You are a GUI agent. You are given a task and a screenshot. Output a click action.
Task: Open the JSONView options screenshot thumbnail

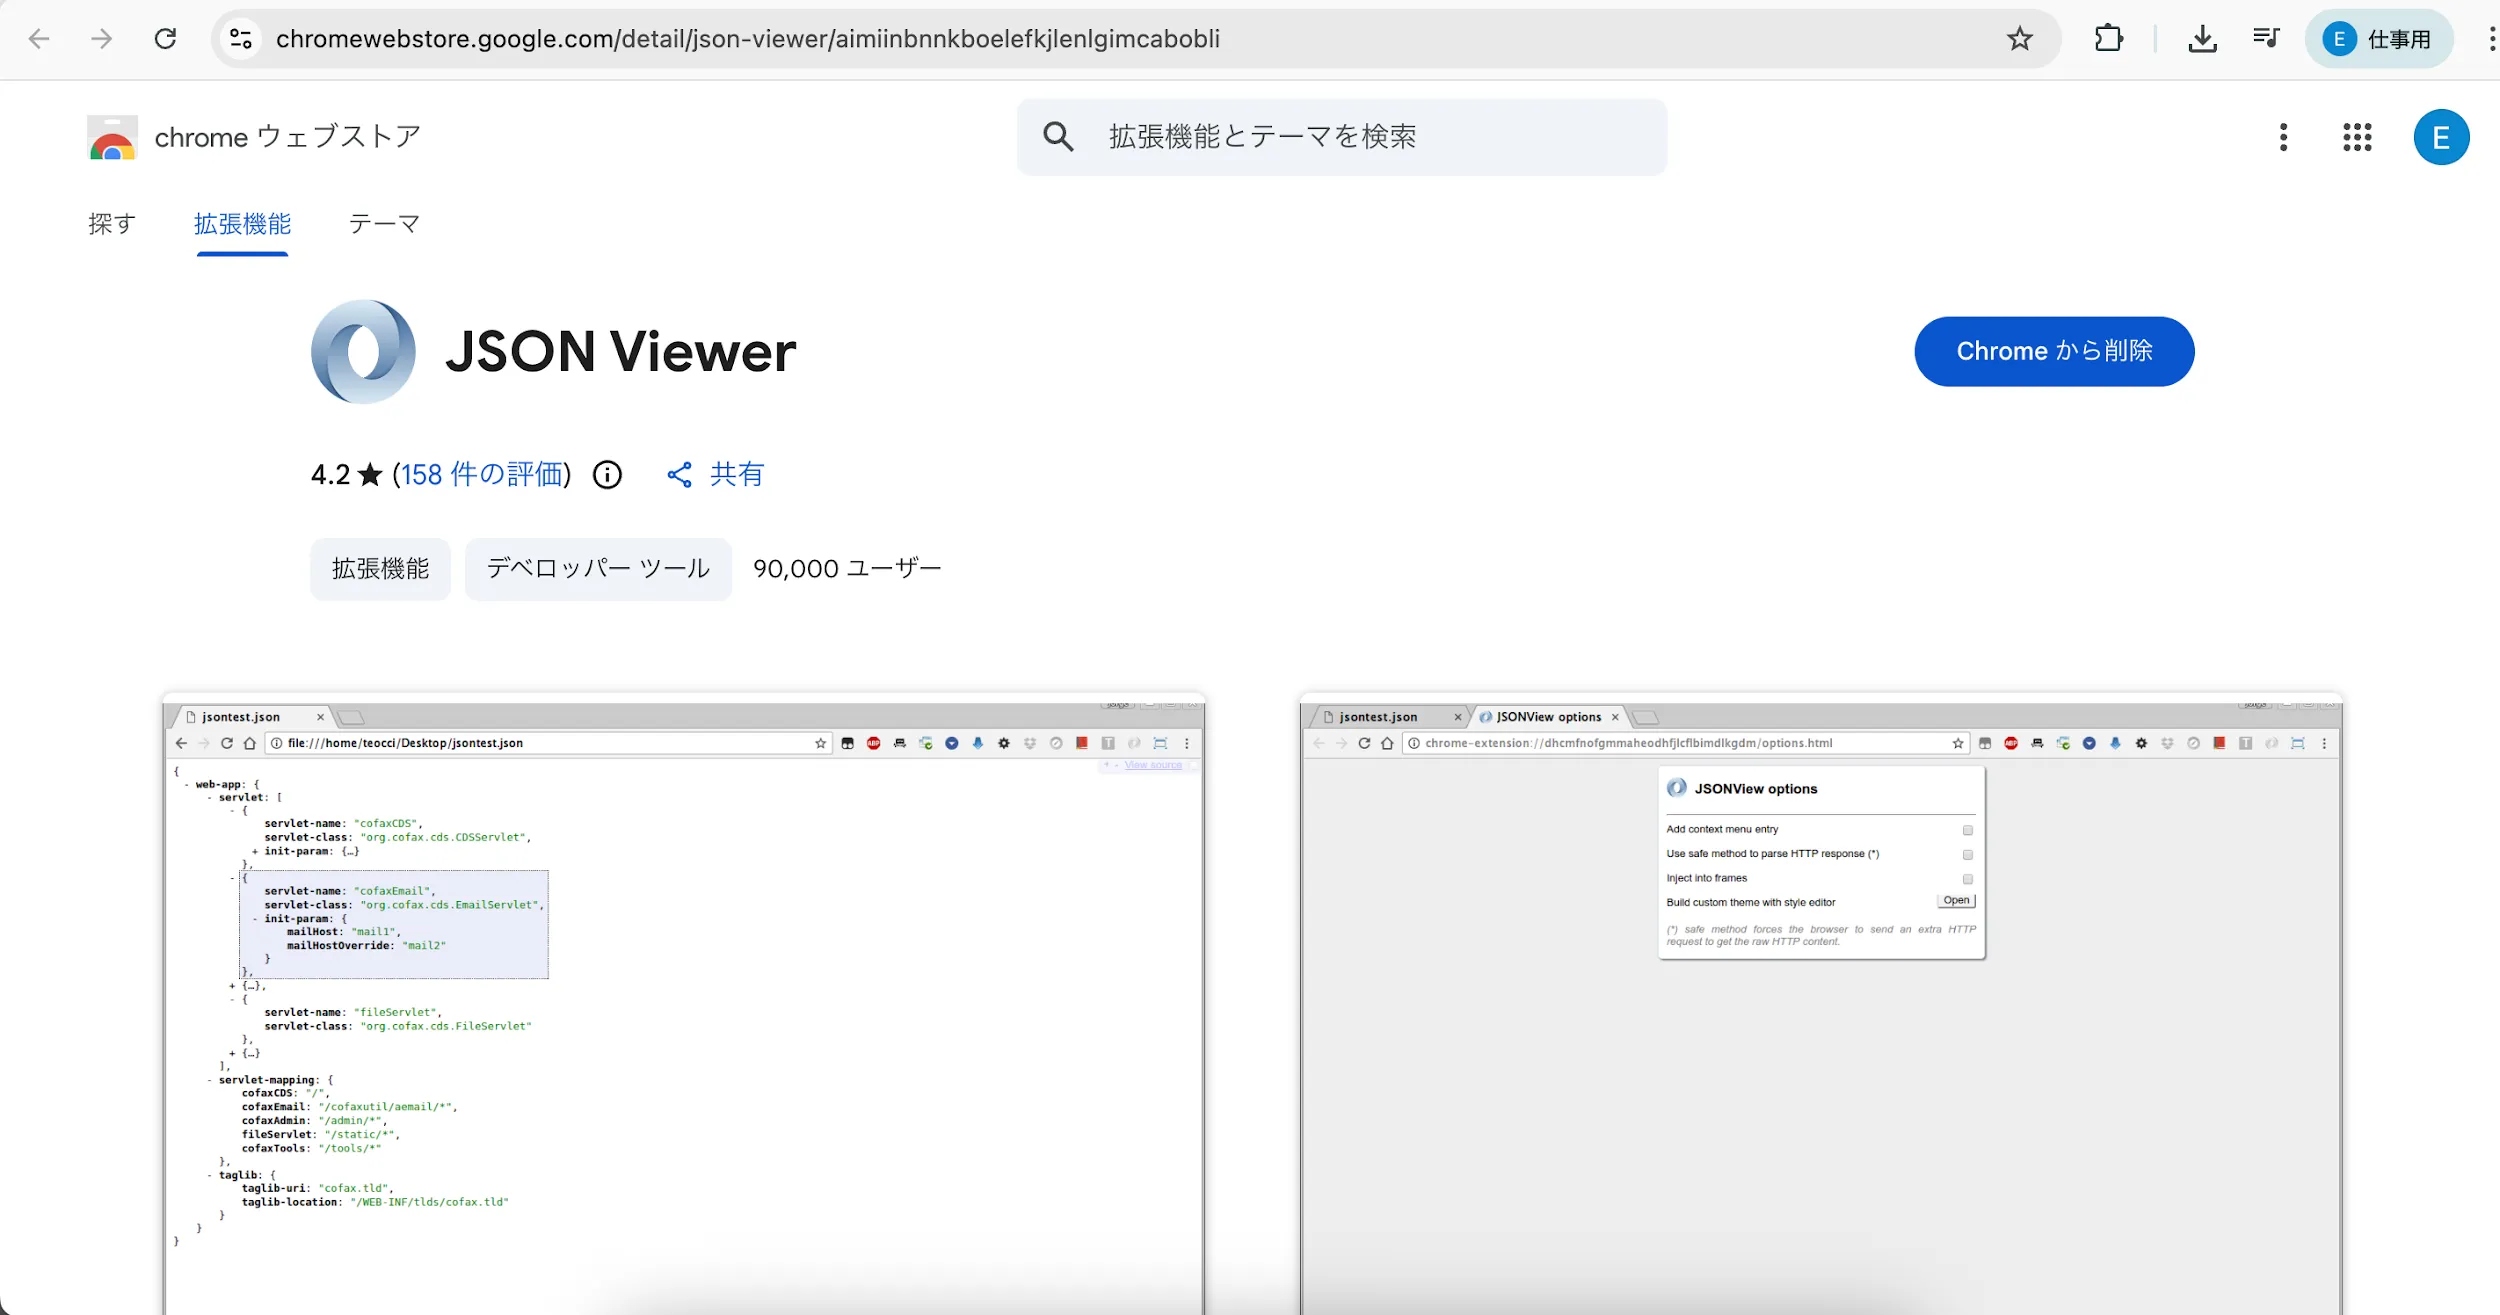(x=1820, y=1000)
